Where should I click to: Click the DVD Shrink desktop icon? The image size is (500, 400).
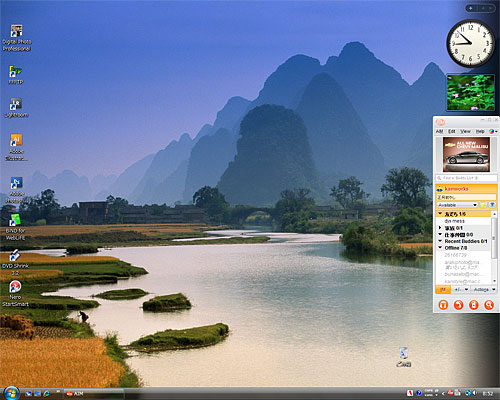[15, 262]
